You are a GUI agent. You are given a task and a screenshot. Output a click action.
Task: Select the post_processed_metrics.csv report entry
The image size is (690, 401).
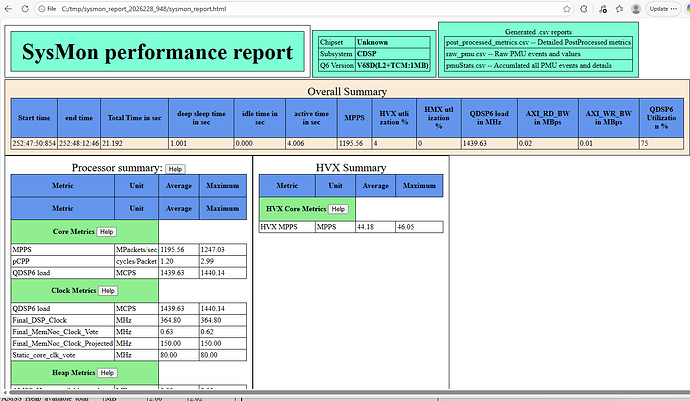[x=539, y=43]
